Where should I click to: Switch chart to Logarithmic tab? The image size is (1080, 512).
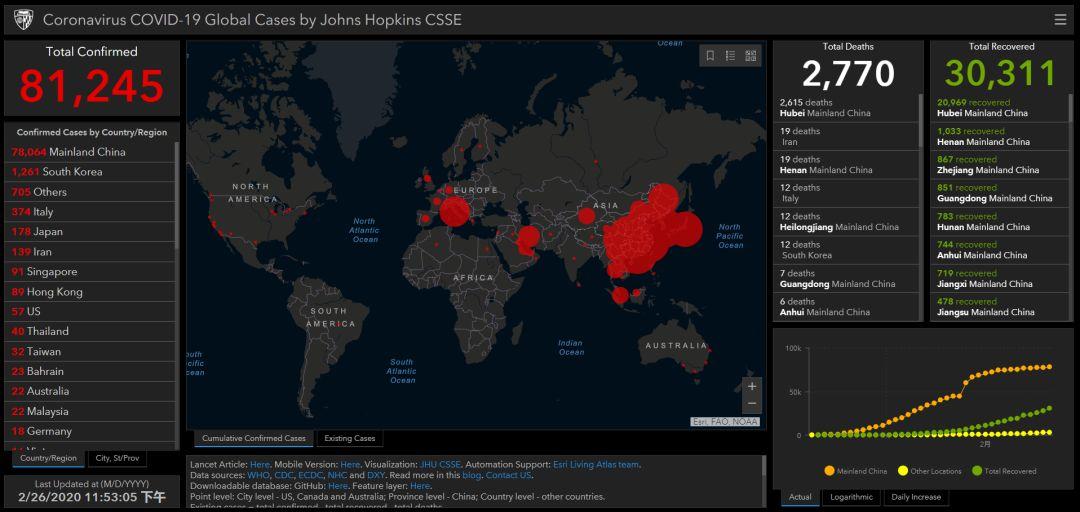pyautogui.click(x=851, y=497)
